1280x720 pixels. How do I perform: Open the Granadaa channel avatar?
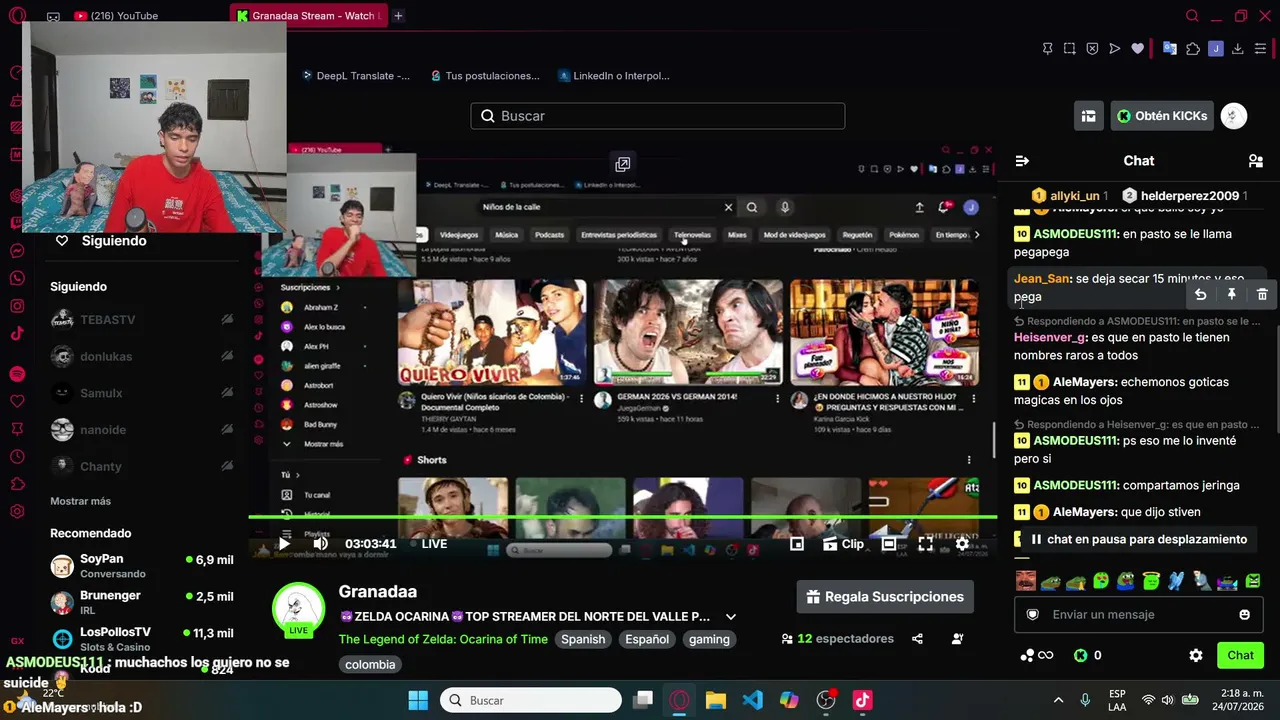(x=298, y=610)
